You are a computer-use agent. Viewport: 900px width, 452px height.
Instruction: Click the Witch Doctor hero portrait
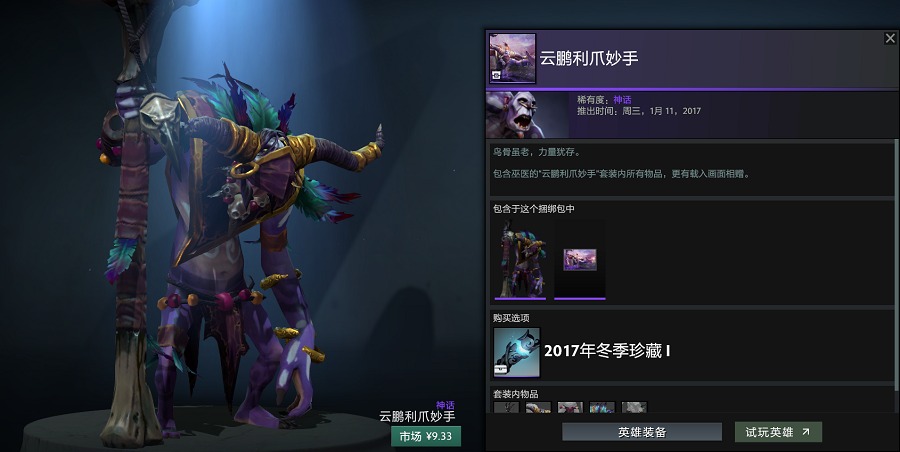527,115
